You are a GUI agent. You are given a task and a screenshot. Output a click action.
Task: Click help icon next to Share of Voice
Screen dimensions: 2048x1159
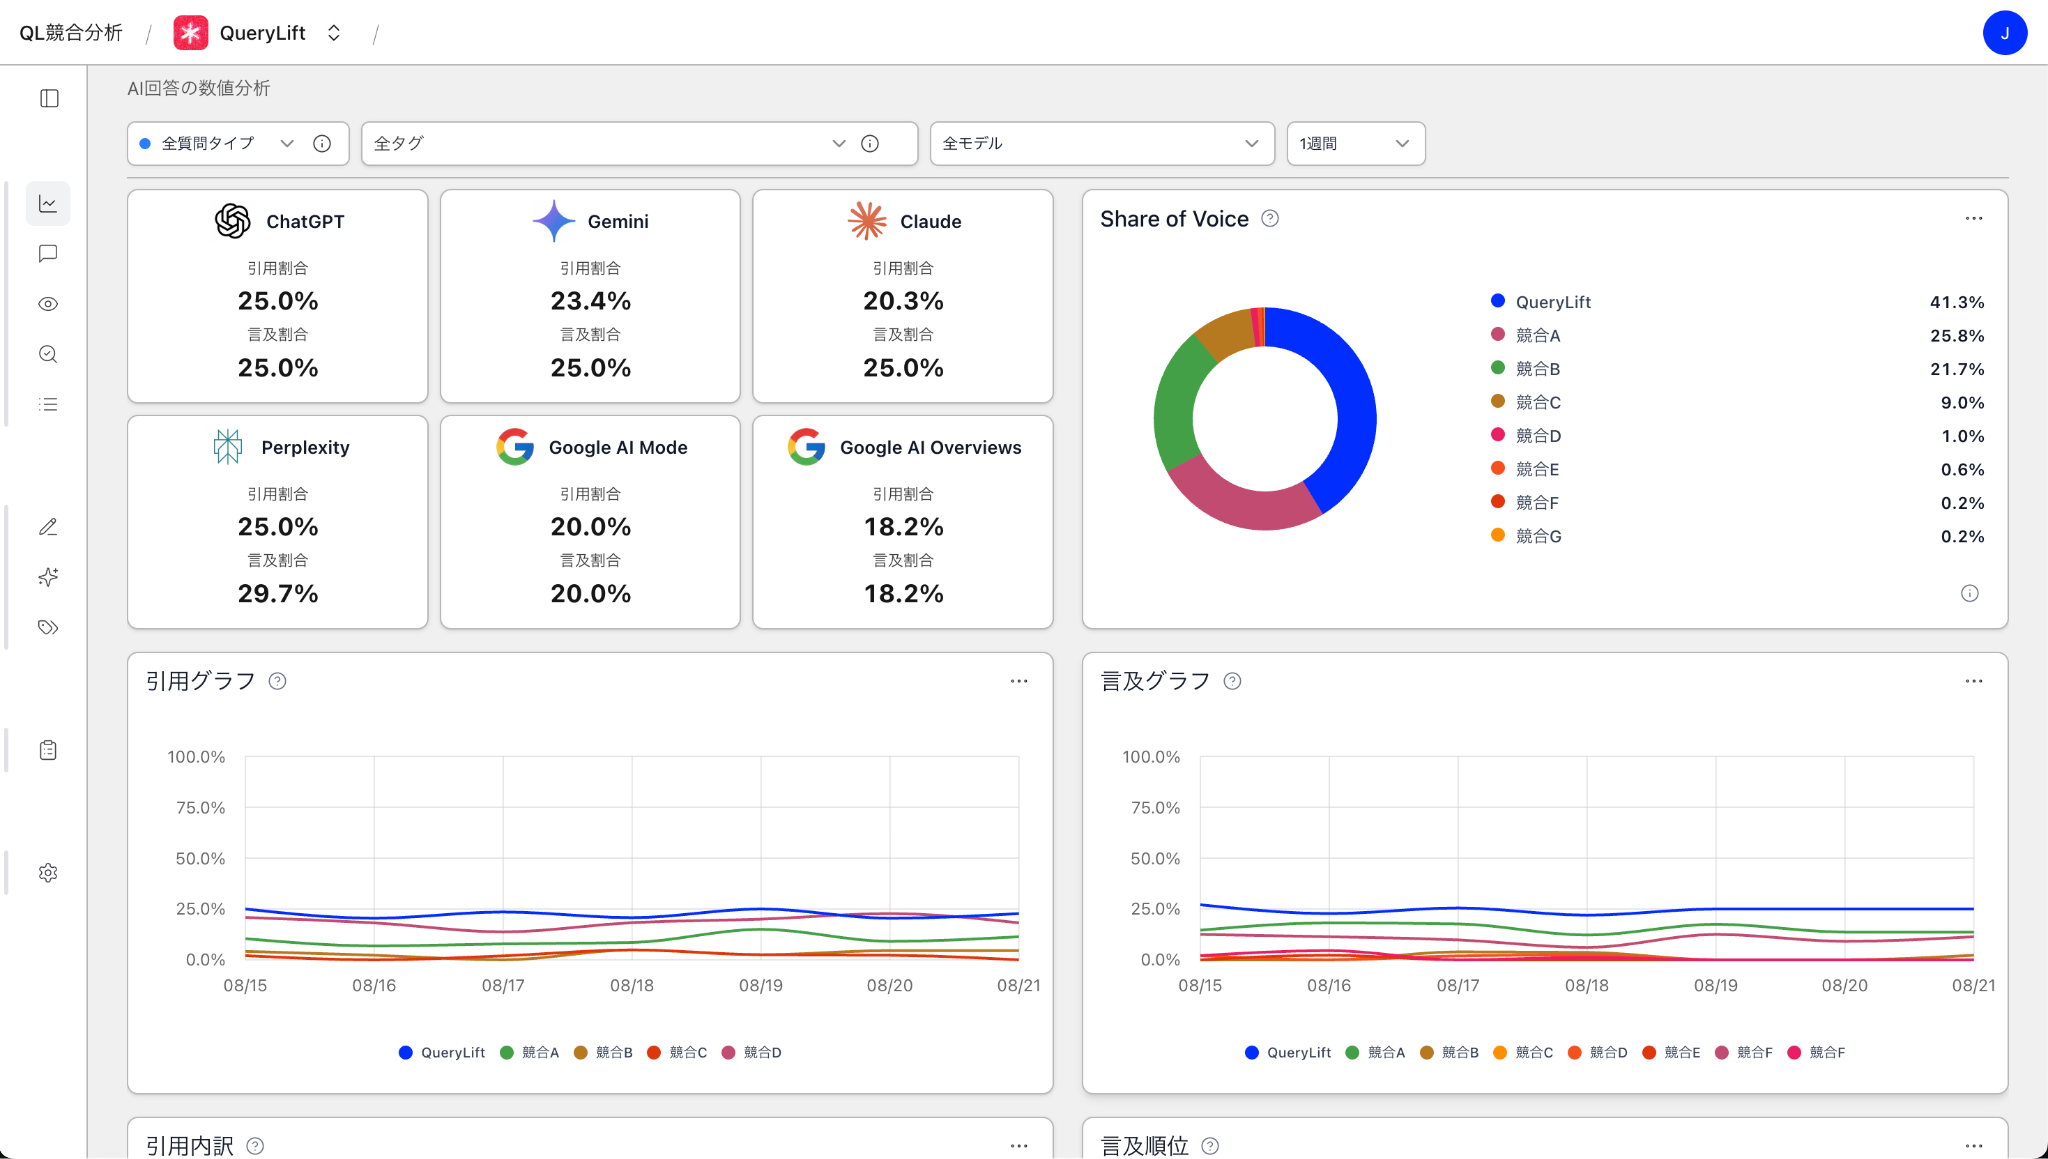(x=1270, y=219)
